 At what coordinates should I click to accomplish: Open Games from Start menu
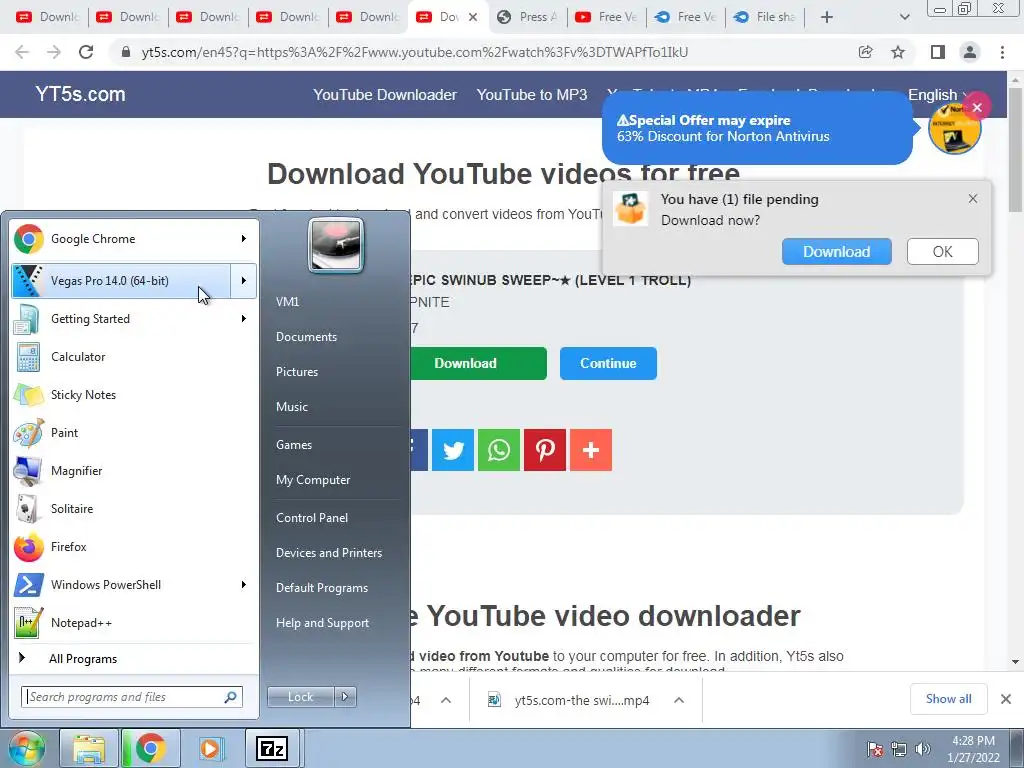click(x=294, y=445)
